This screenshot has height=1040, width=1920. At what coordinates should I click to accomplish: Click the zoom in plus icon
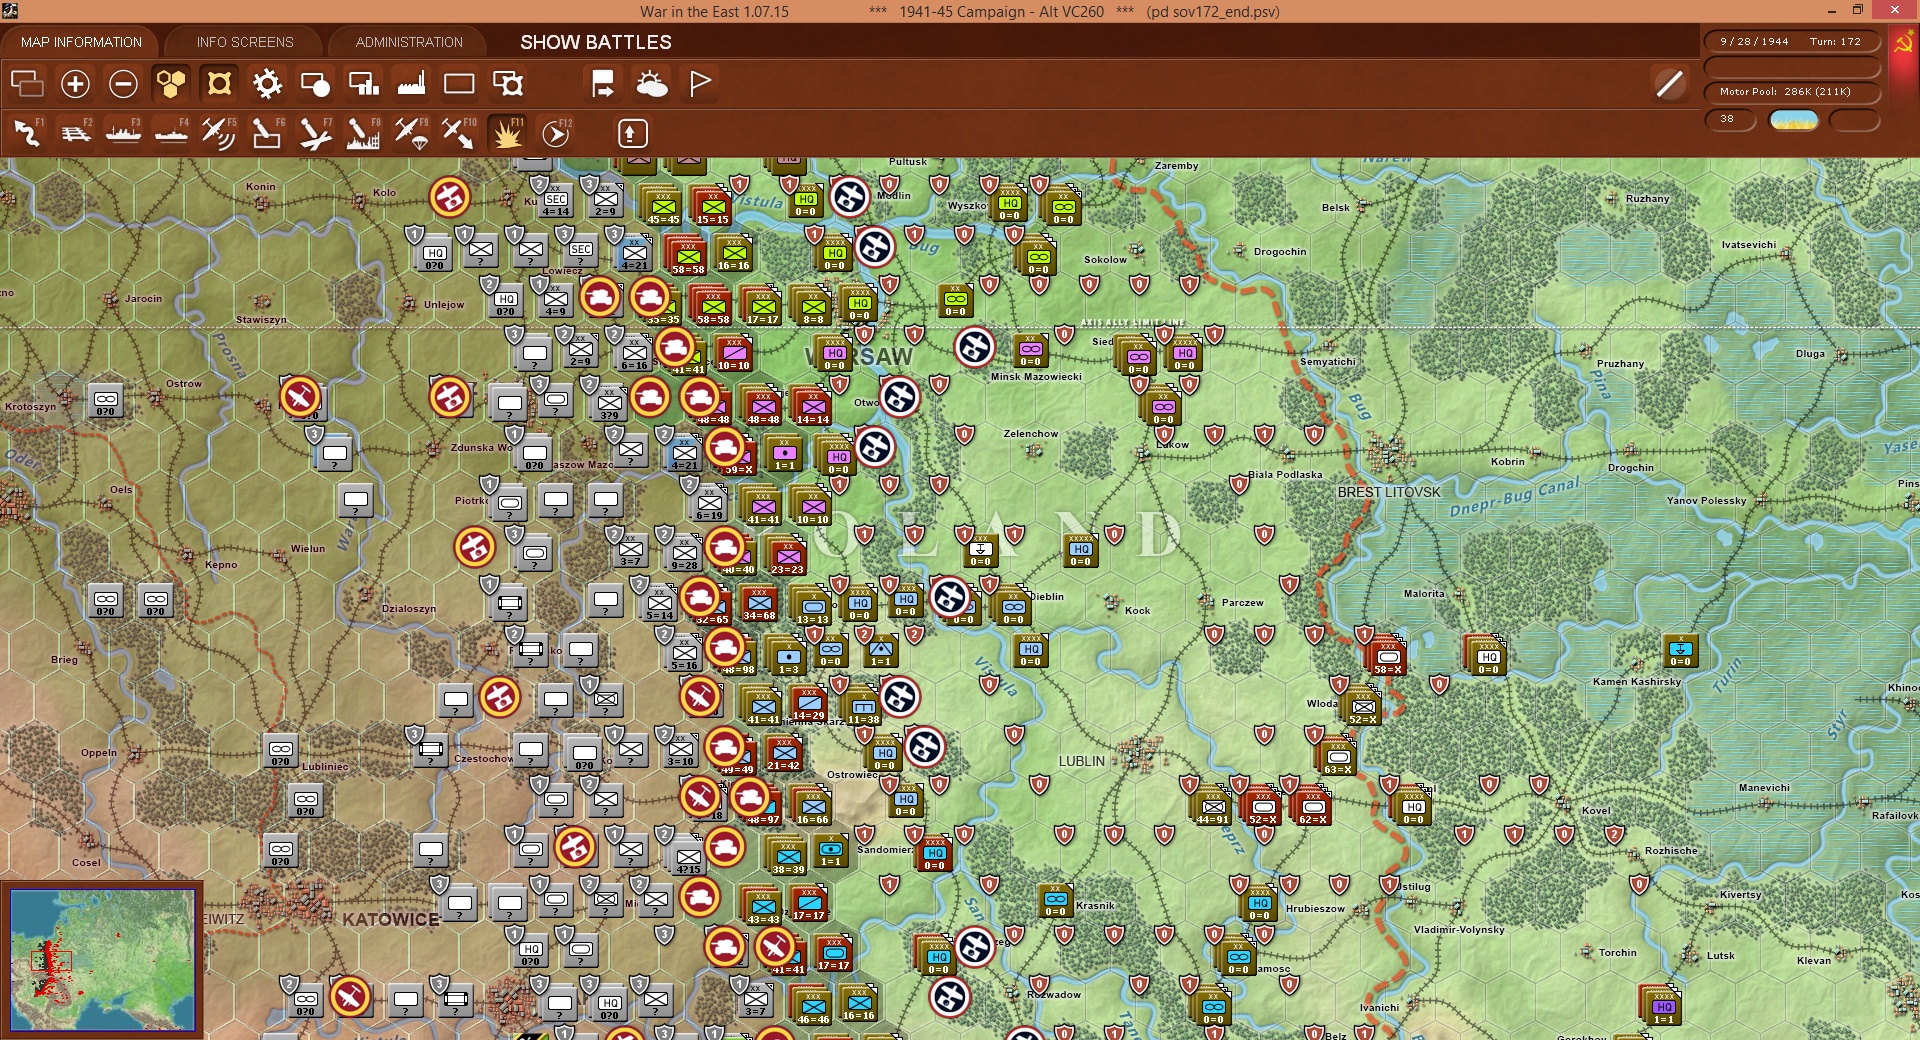75,84
